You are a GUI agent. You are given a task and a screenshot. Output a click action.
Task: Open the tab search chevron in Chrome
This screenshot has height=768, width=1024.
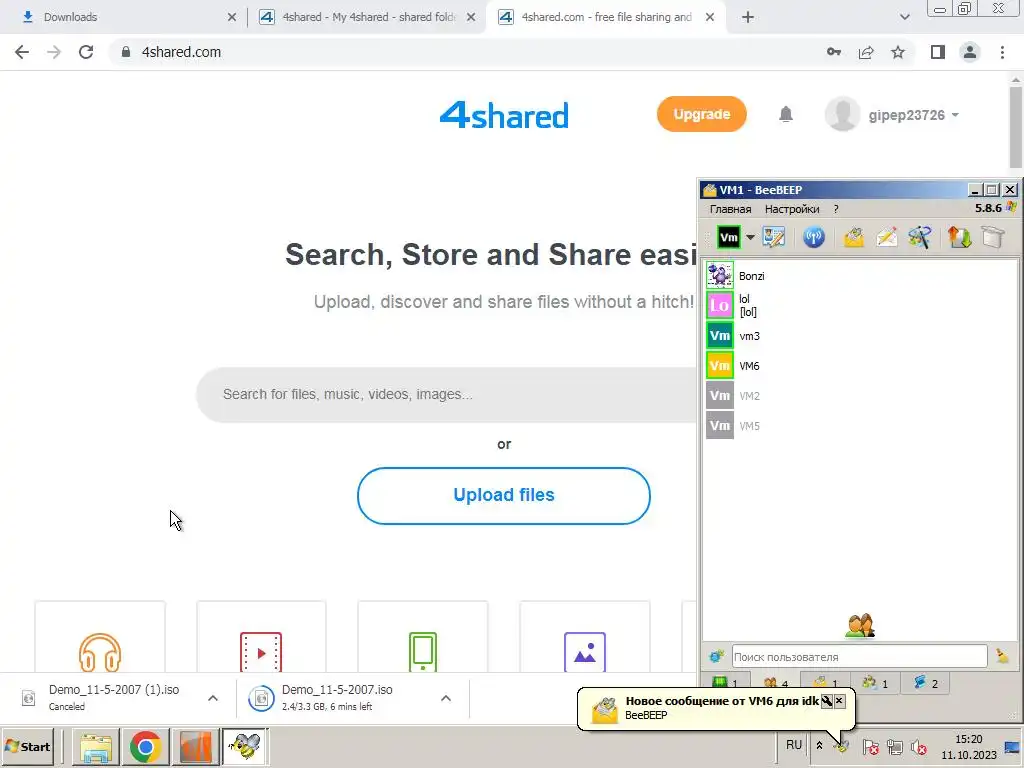904,17
